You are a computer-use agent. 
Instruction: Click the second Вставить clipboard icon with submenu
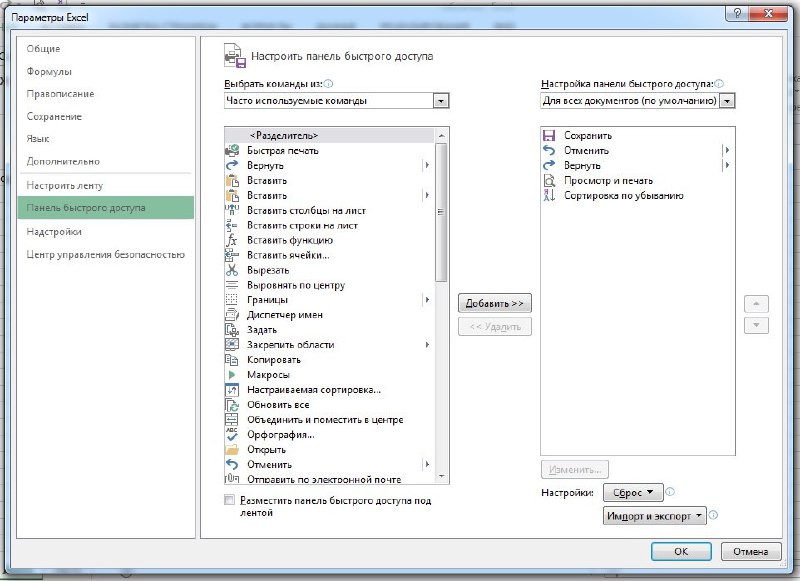coord(232,195)
